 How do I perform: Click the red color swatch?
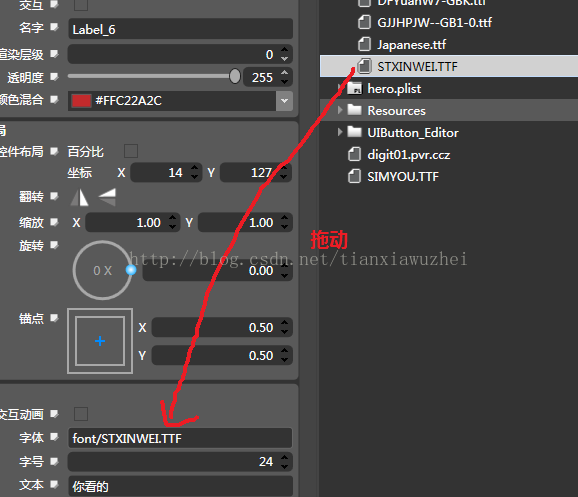click(x=81, y=101)
